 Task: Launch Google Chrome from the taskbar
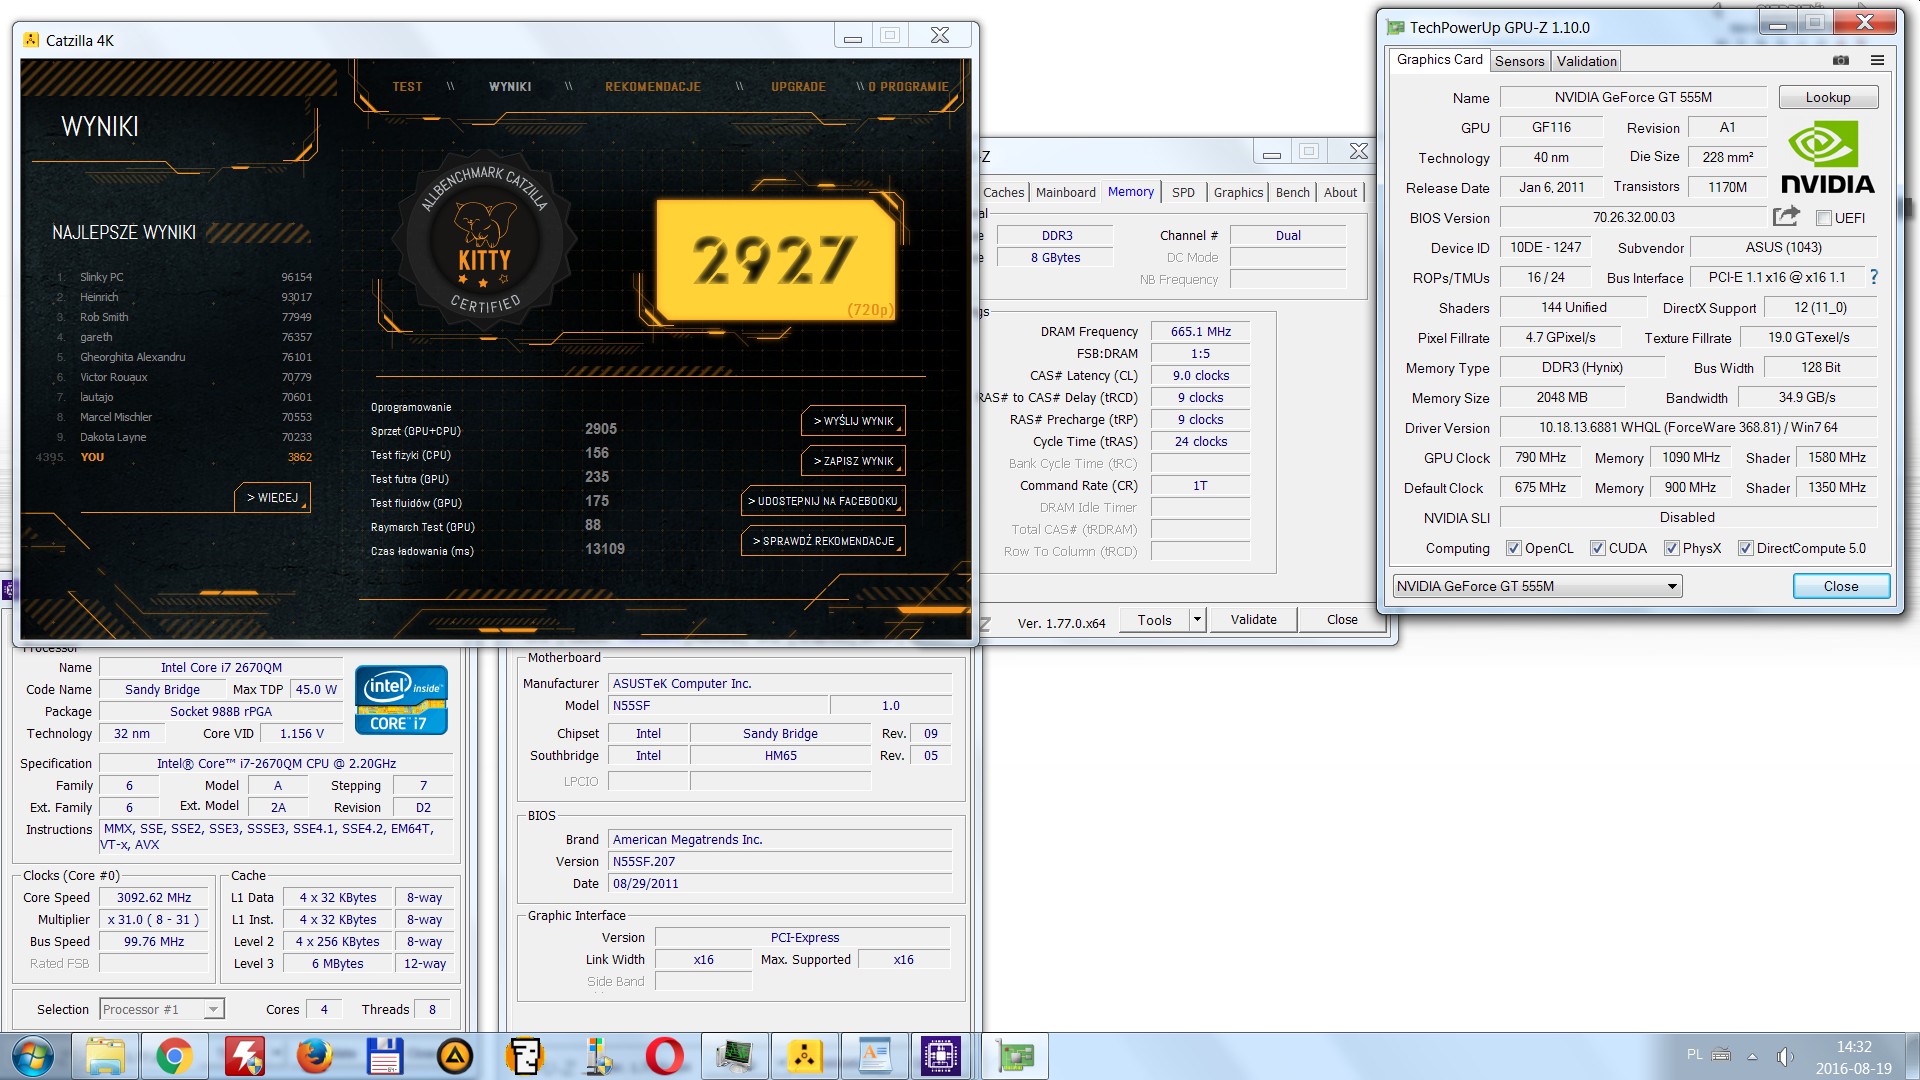coord(174,1057)
